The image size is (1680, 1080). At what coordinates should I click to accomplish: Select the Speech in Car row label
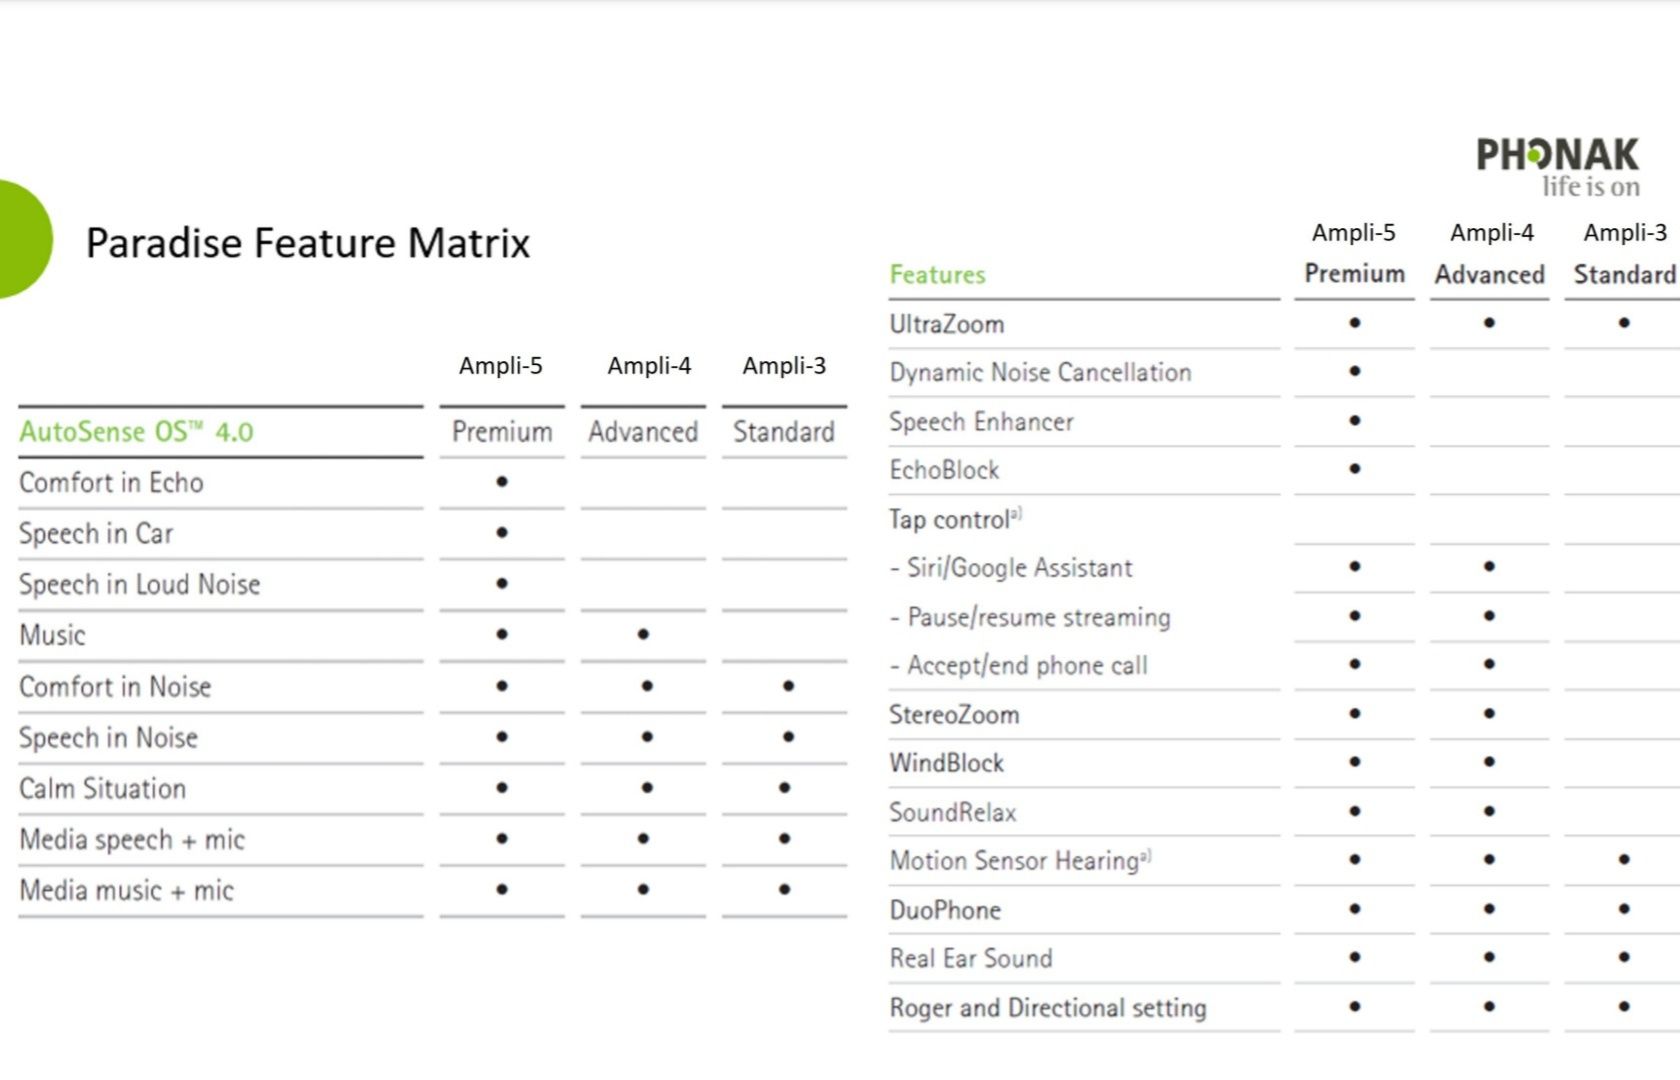click(x=96, y=534)
